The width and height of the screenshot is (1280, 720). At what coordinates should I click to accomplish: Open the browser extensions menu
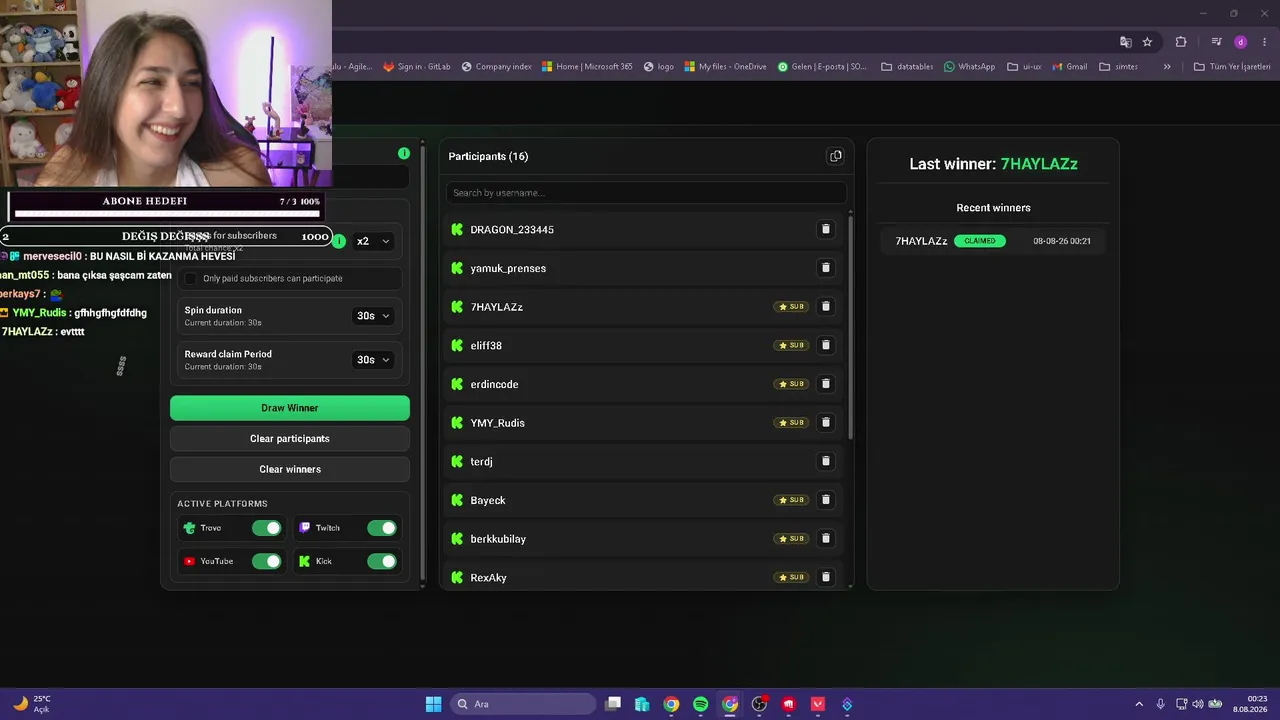point(1181,42)
